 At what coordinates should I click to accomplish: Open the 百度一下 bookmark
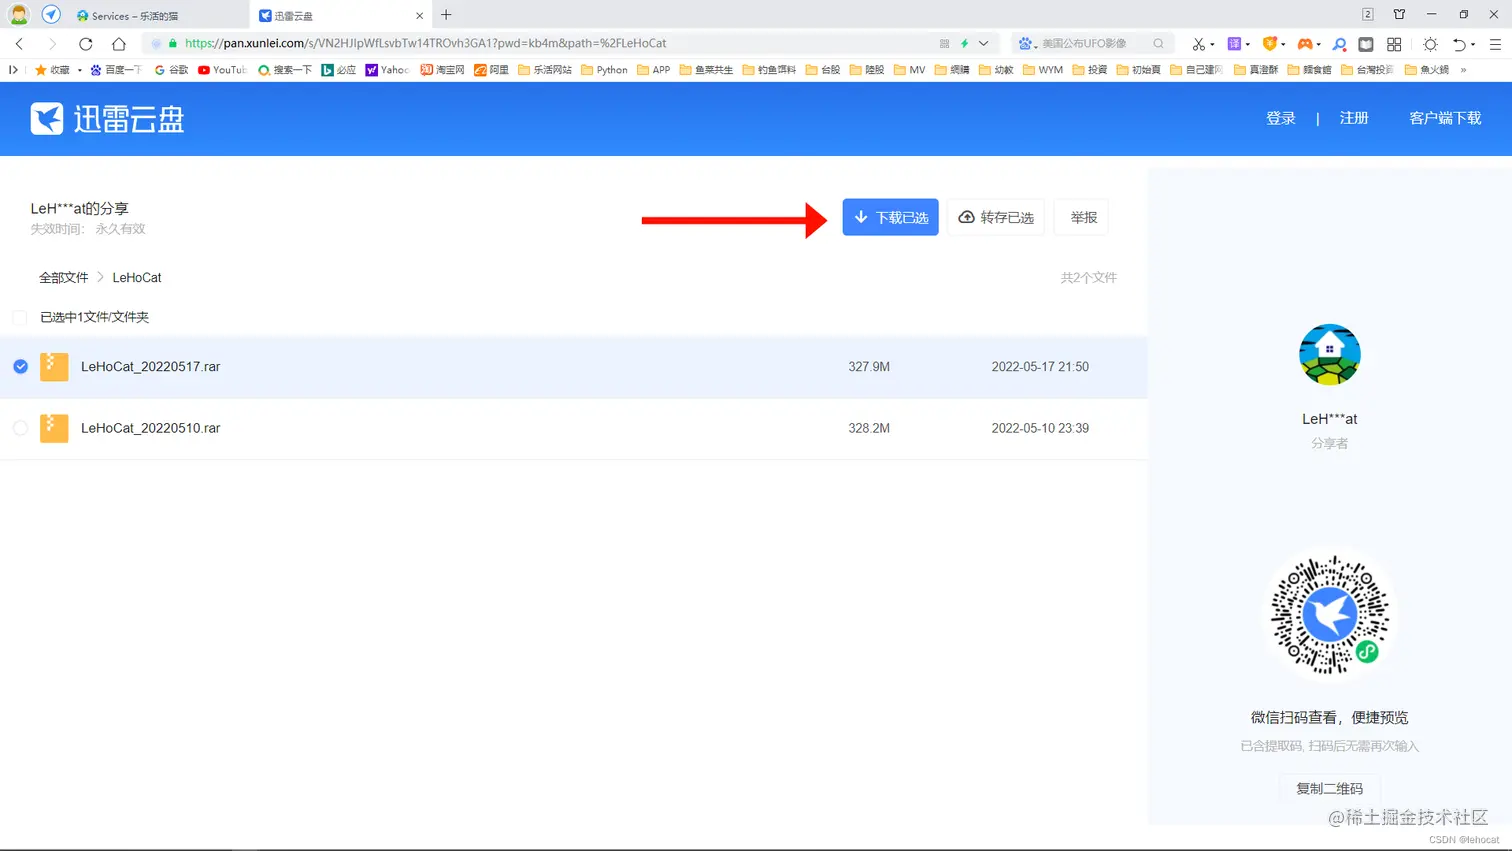pos(116,70)
